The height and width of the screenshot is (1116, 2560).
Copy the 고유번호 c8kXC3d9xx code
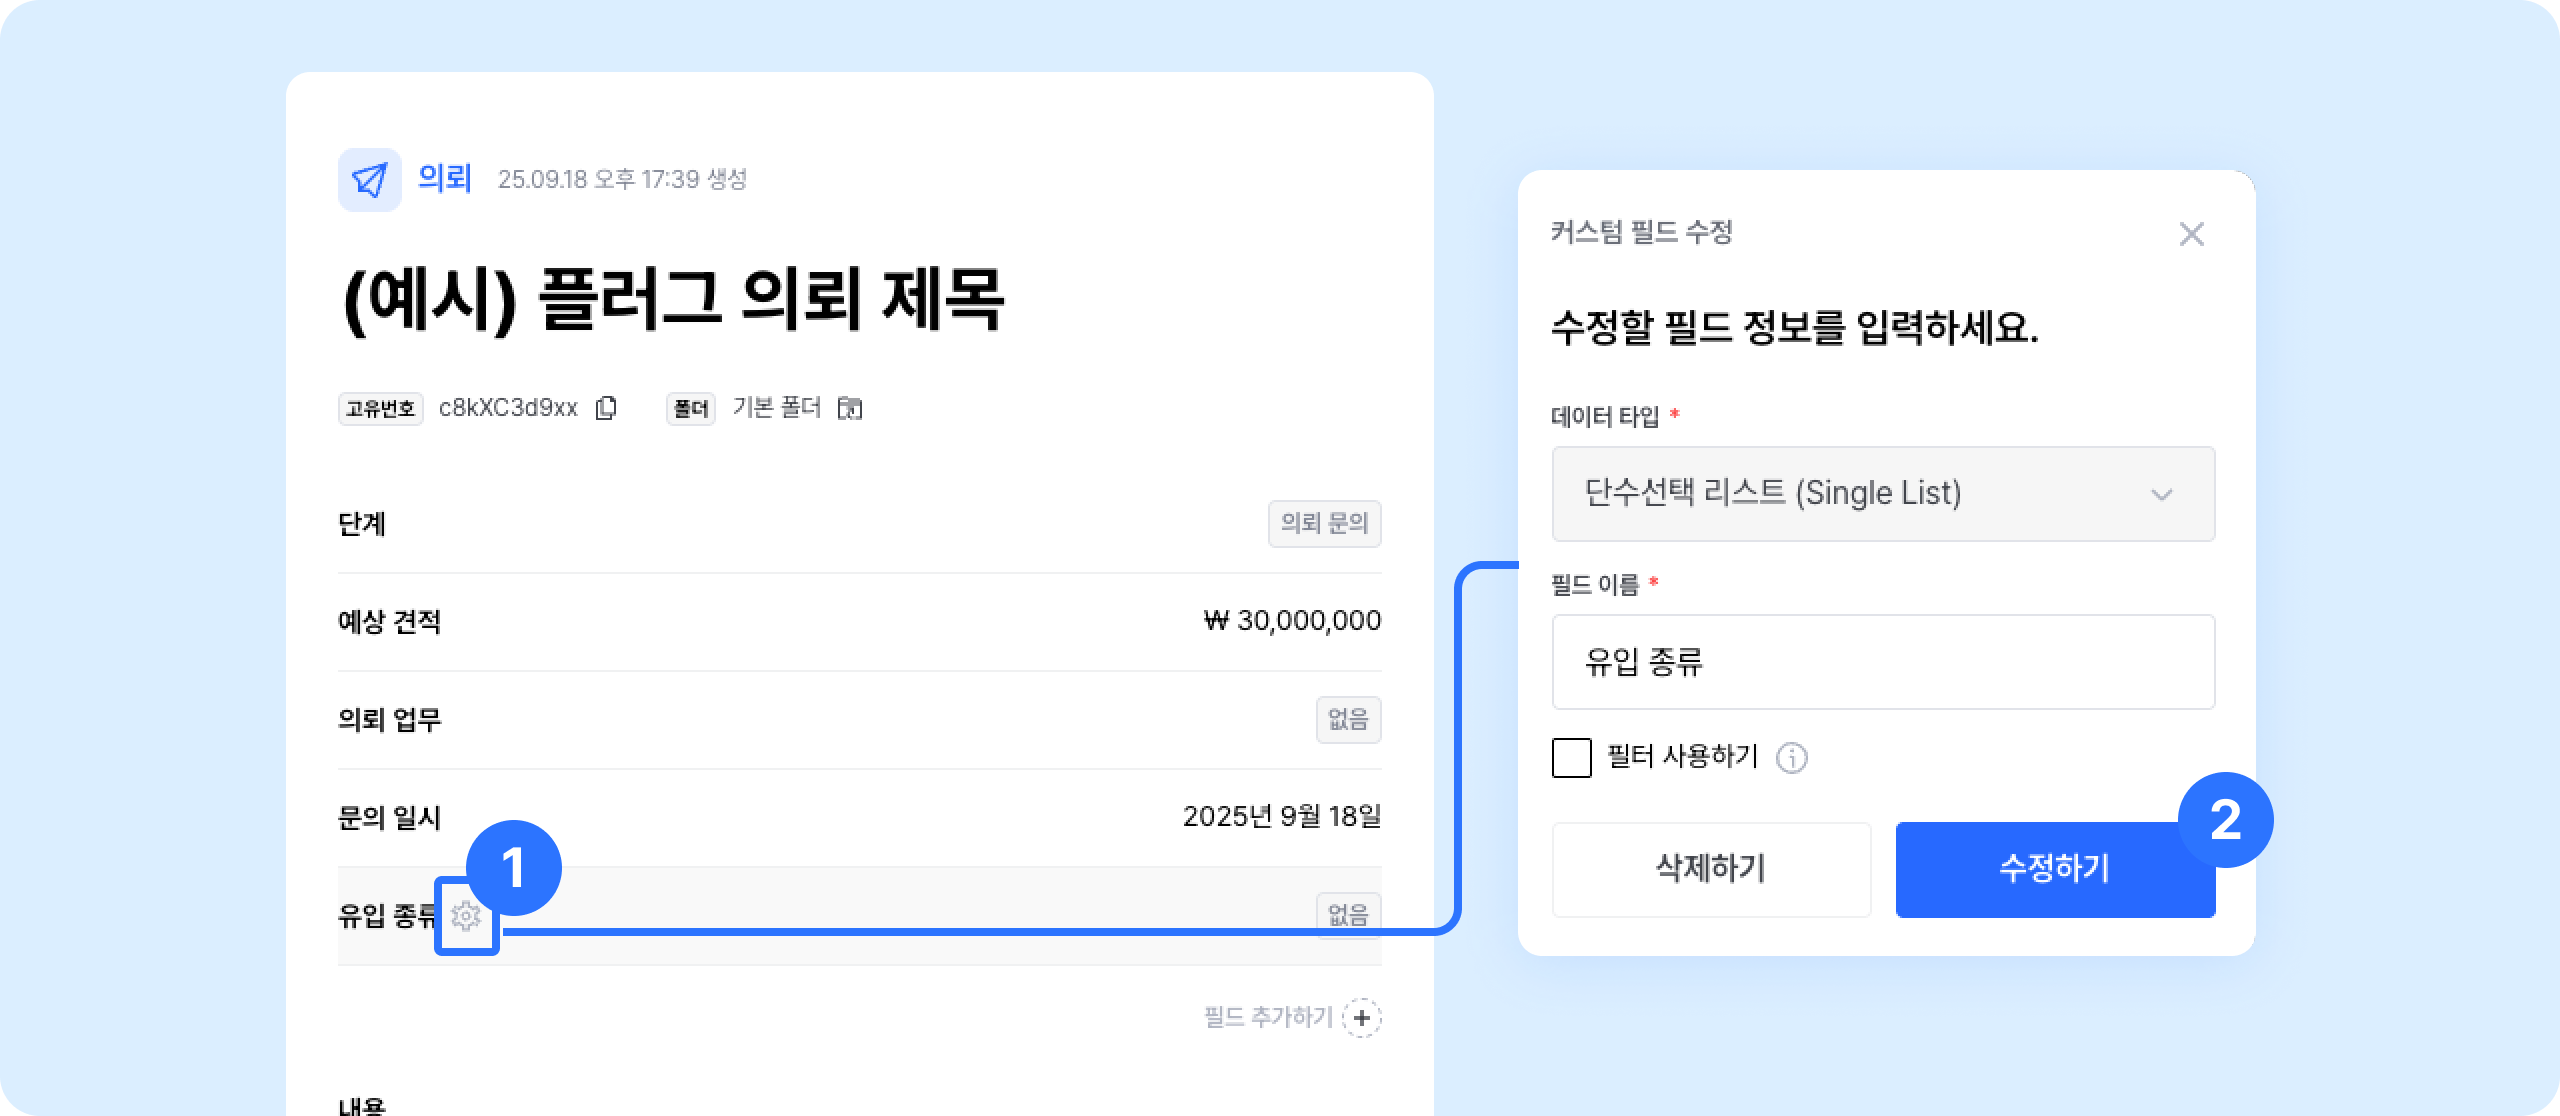click(606, 408)
